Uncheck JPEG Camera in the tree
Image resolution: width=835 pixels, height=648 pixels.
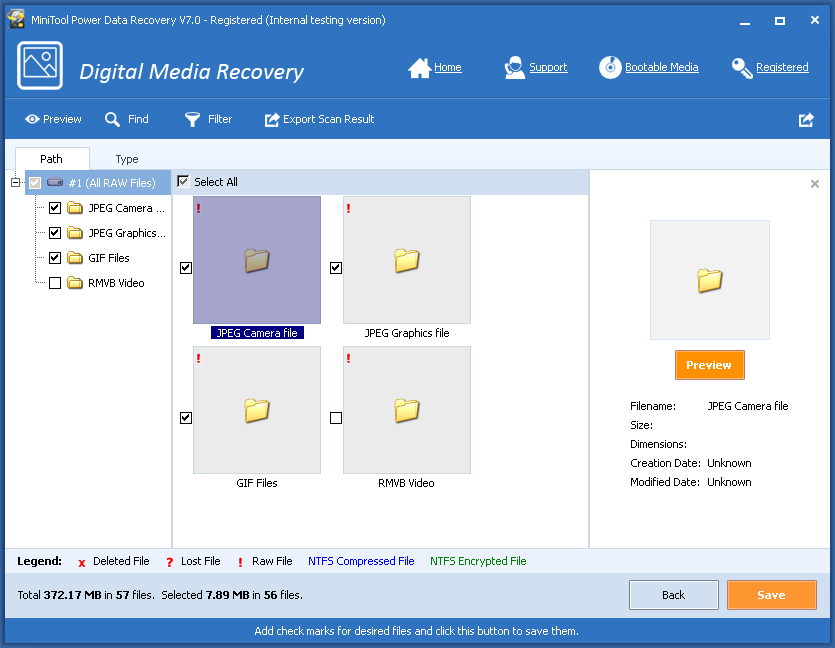click(x=55, y=208)
